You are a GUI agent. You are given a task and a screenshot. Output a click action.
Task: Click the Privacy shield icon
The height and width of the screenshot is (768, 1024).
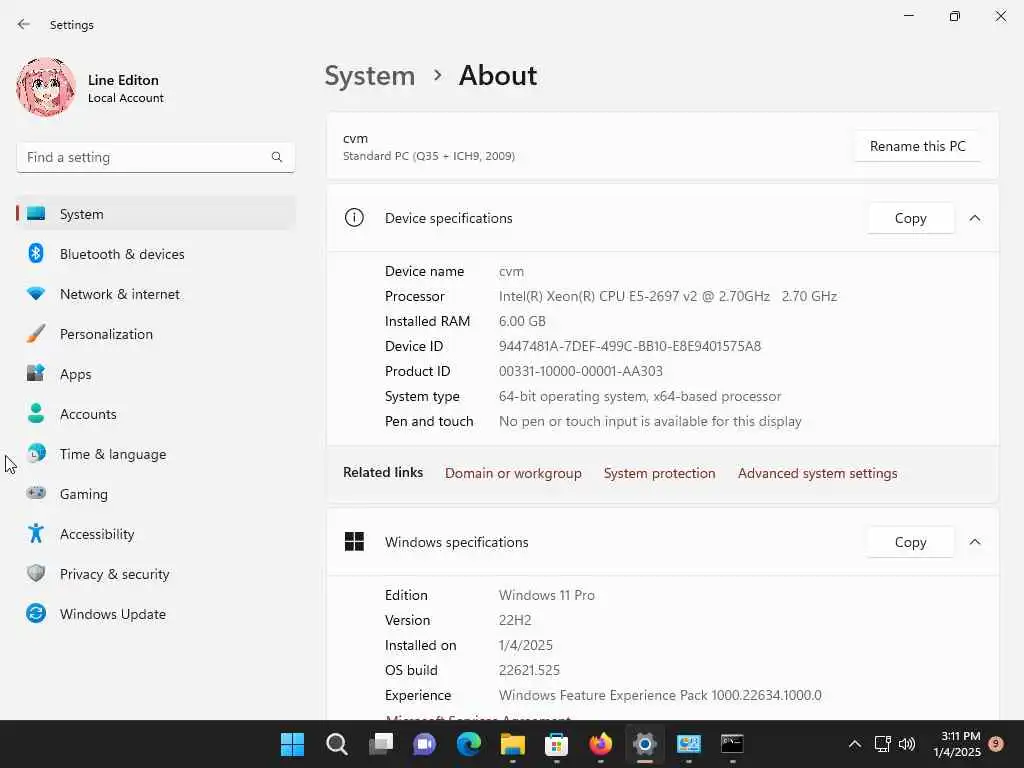(x=36, y=573)
